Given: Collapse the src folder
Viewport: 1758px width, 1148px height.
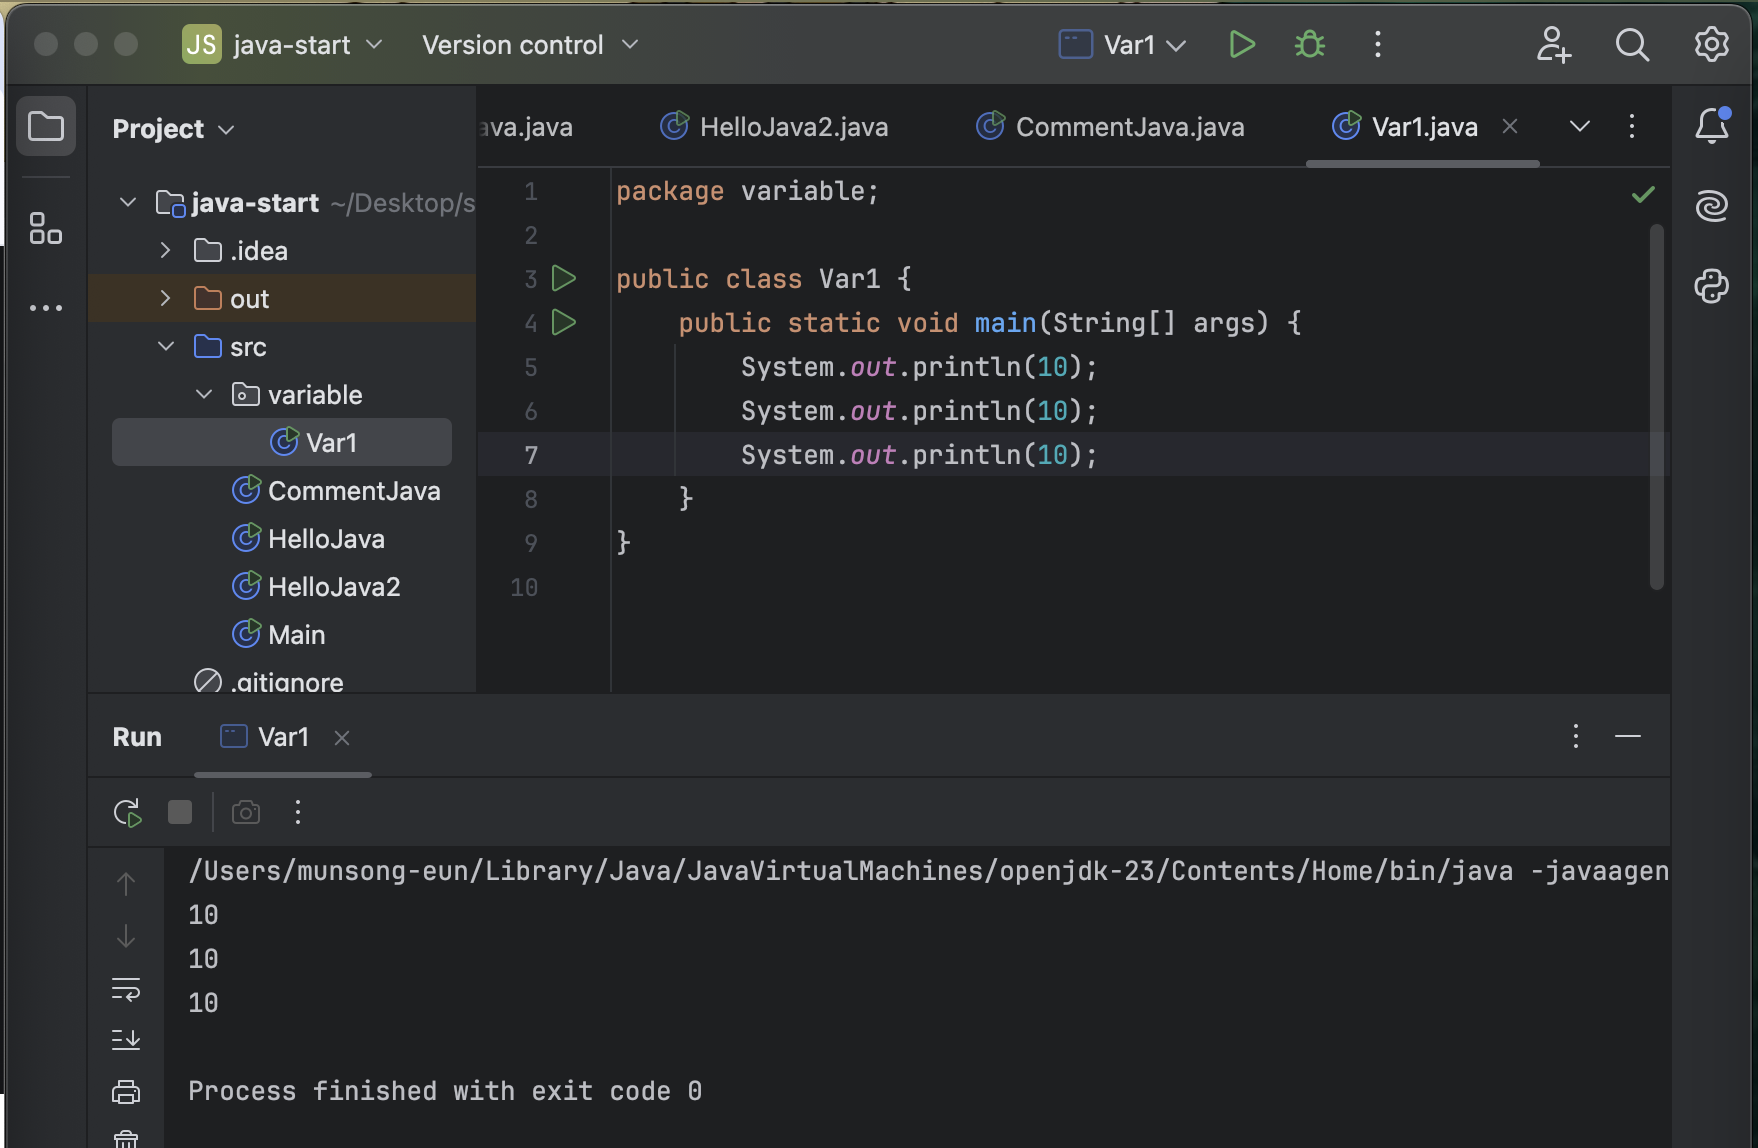Looking at the screenshot, I should click(166, 347).
